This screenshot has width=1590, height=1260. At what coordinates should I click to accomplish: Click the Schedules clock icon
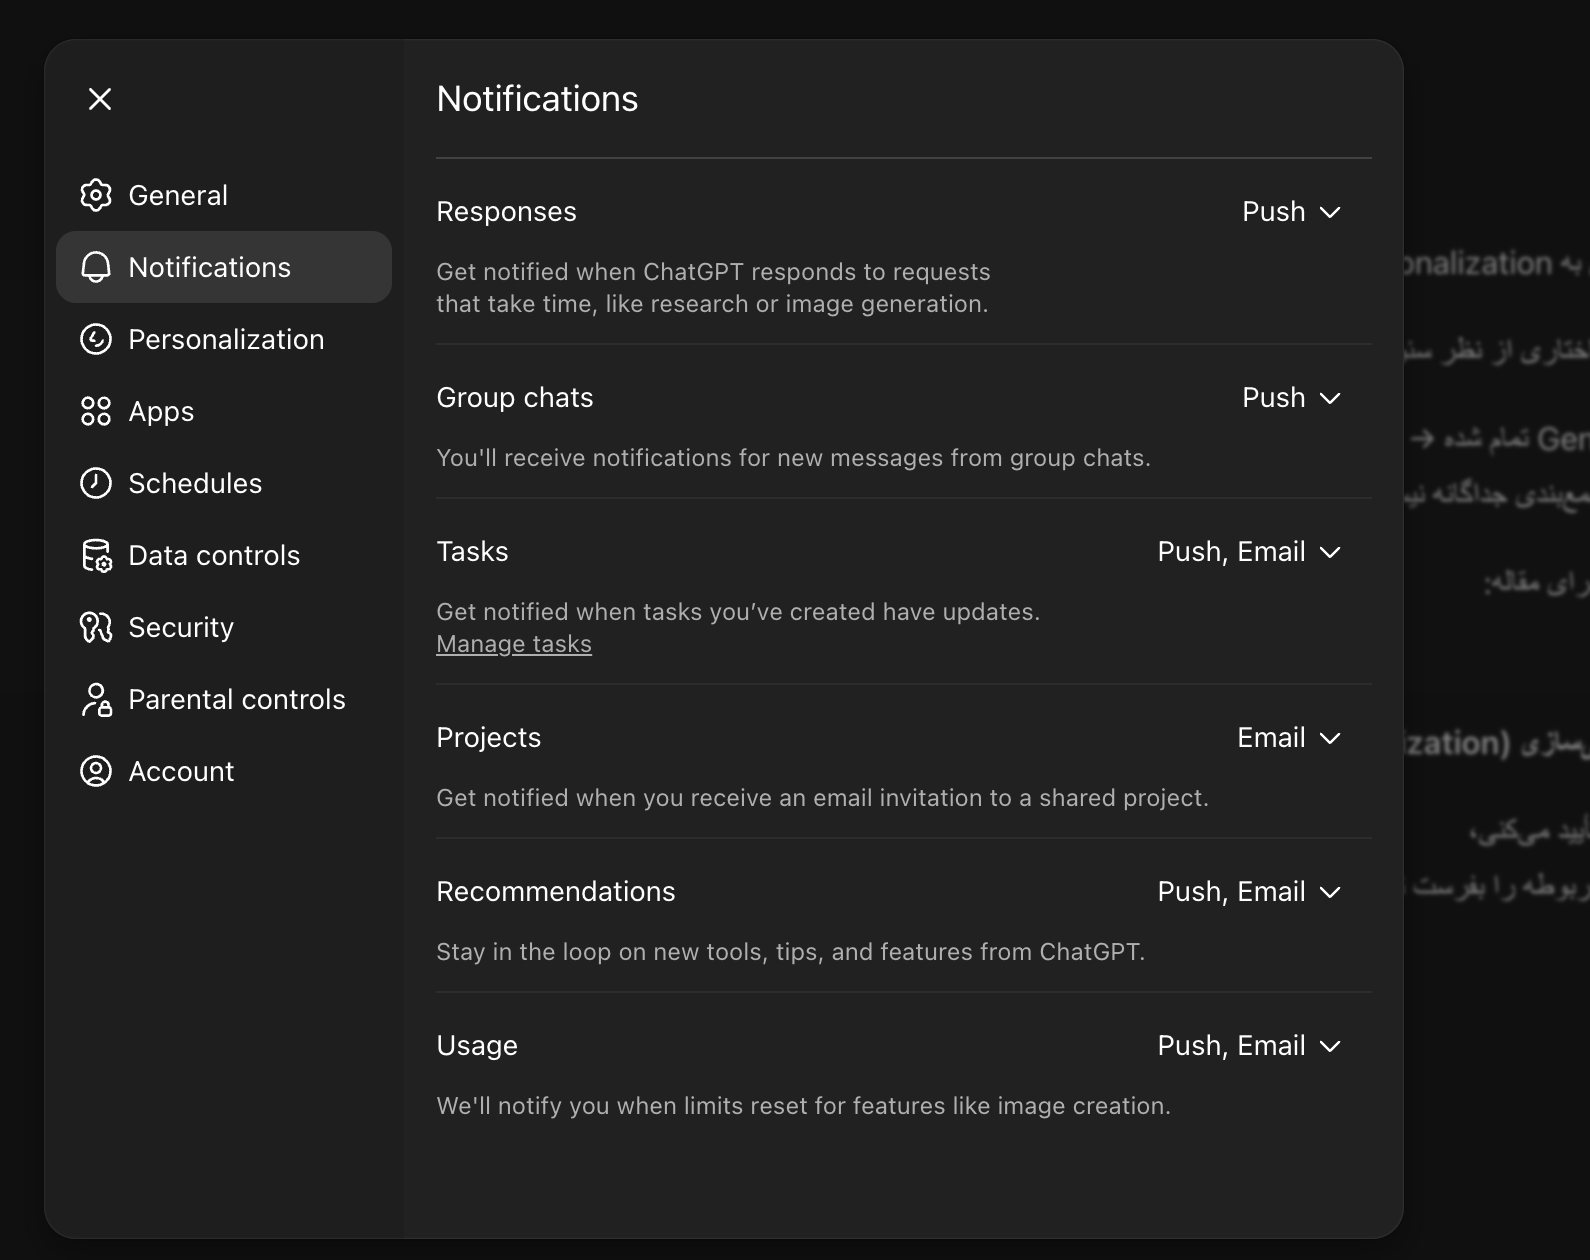(x=96, y=483)
